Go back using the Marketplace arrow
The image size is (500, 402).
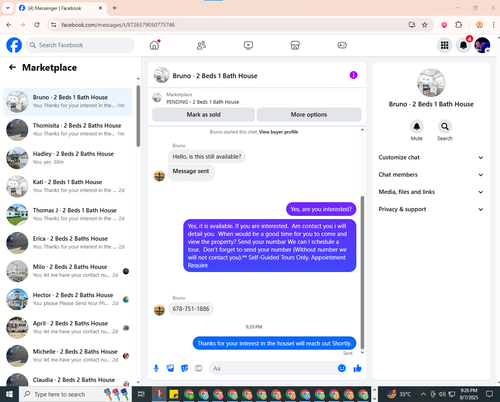[12, 67]
